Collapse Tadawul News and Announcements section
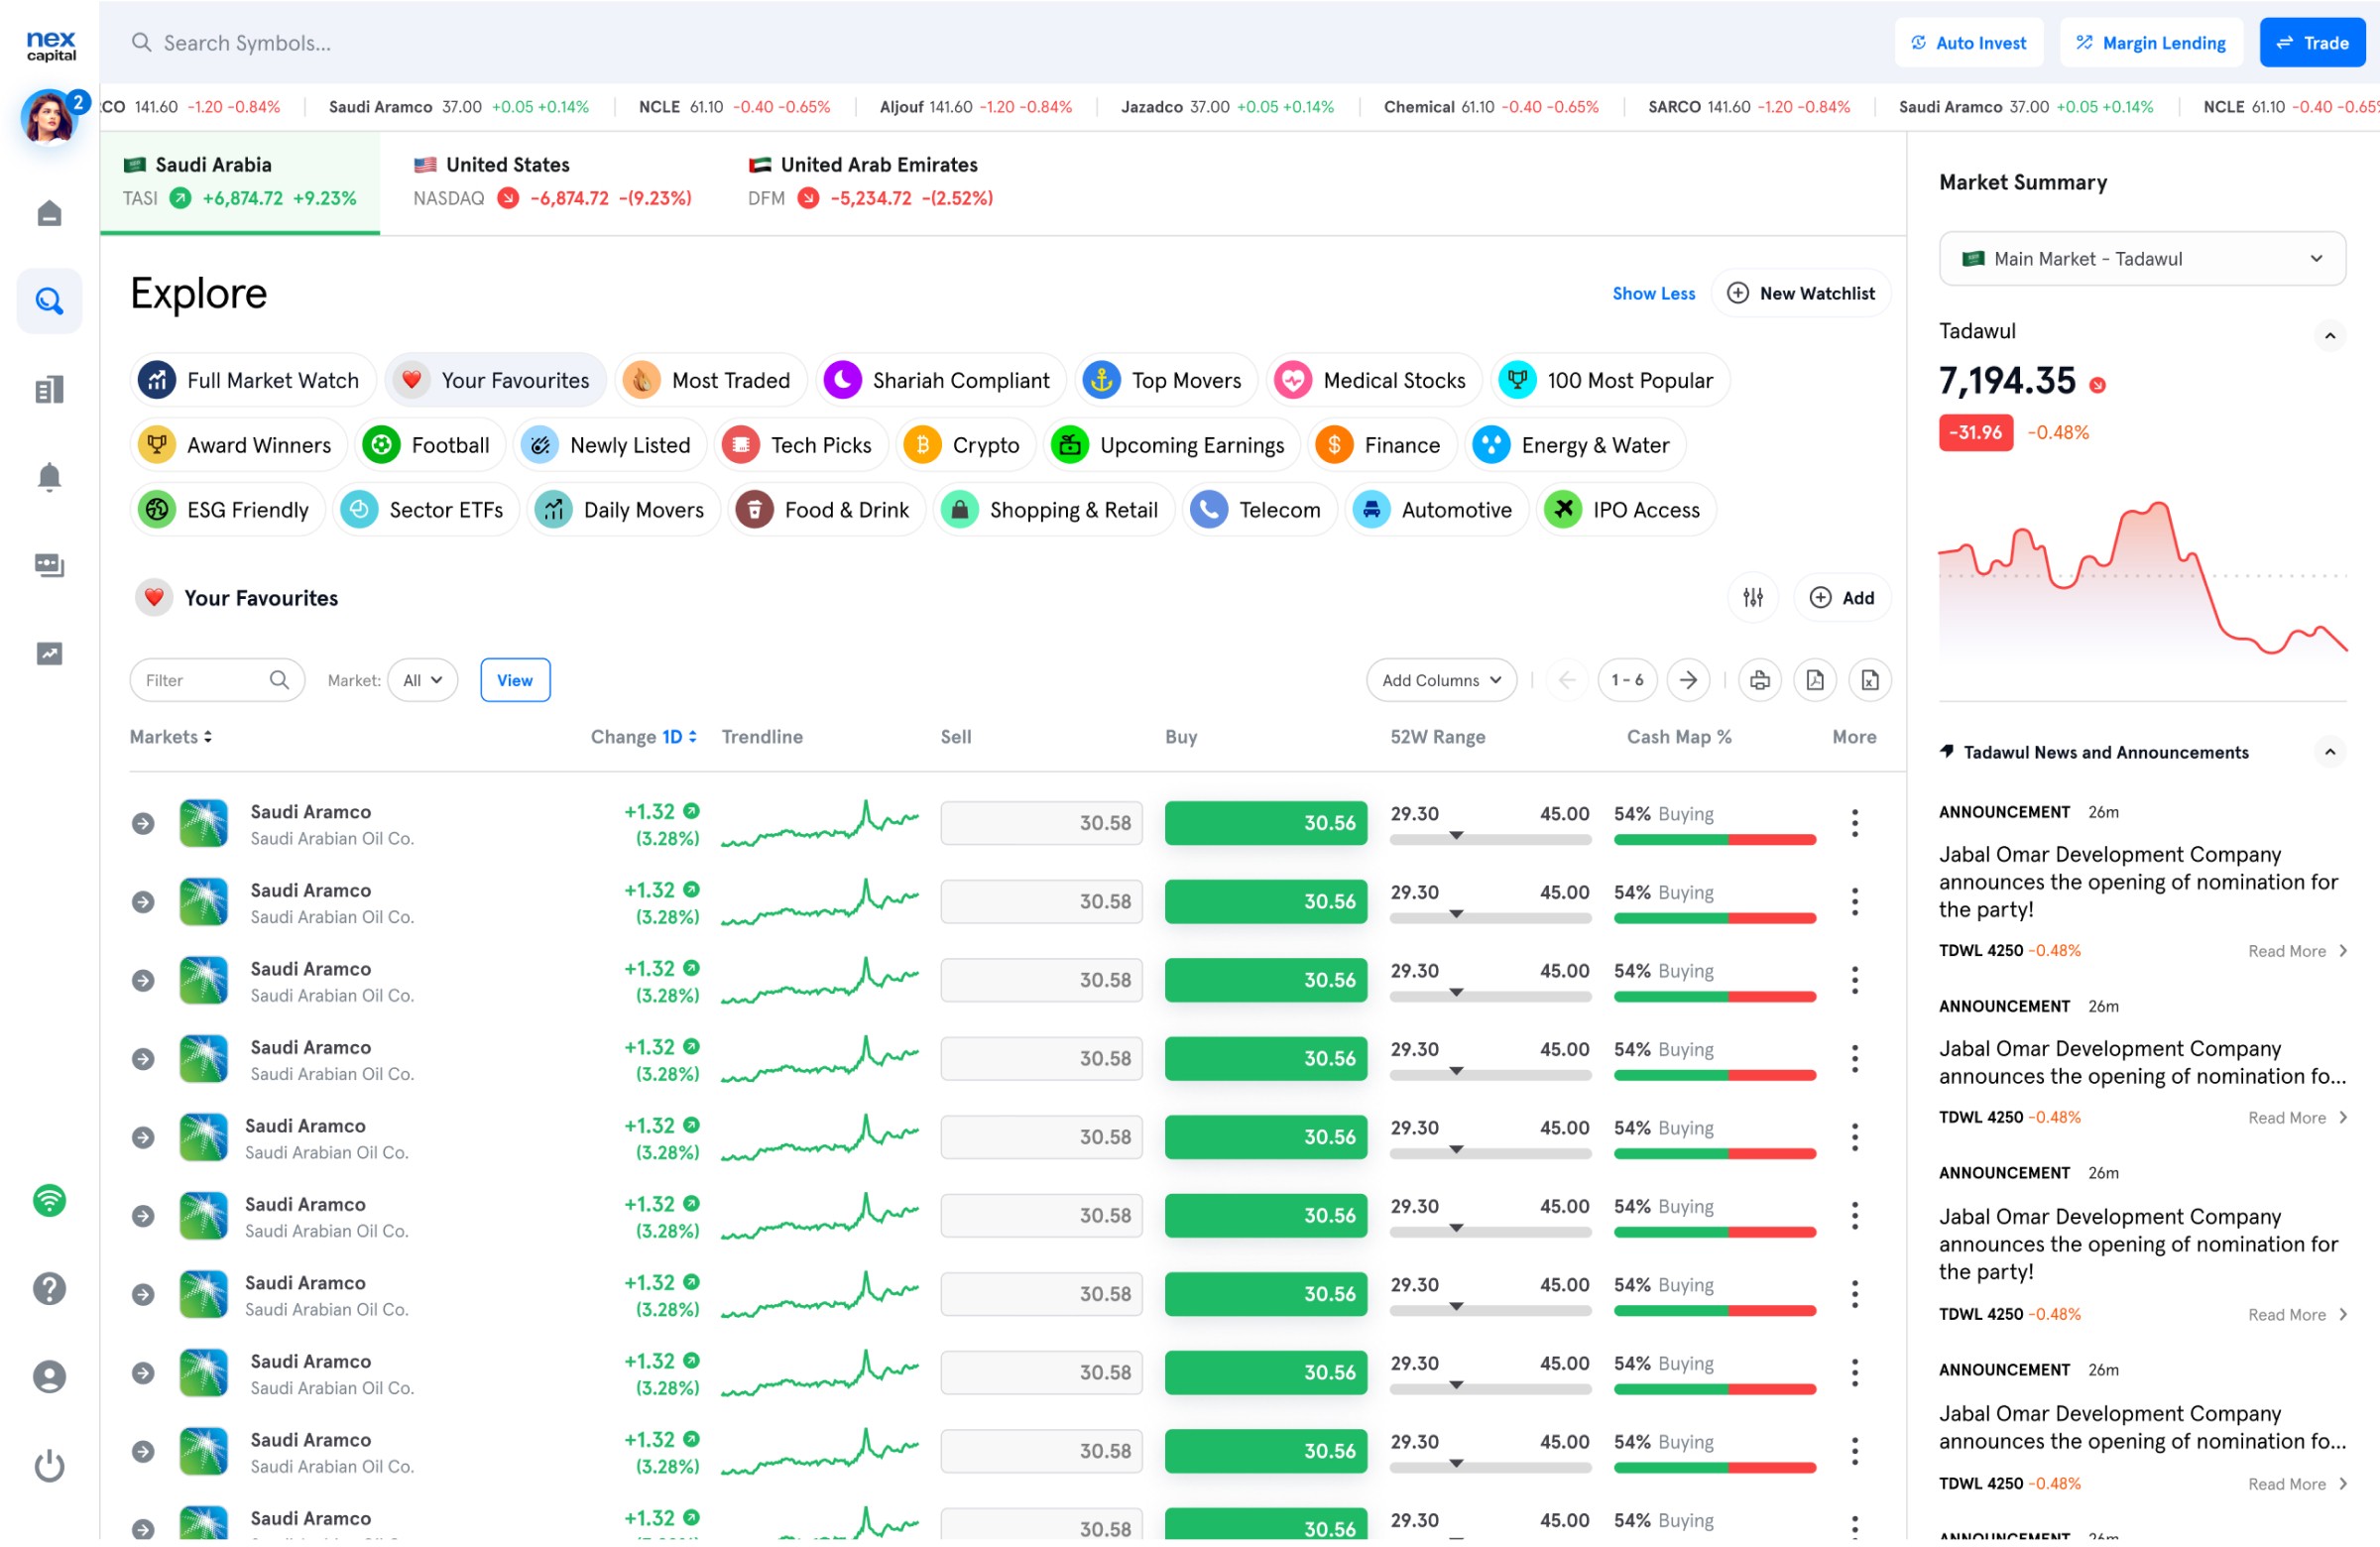Image resolution: width=2380 pixels, height=1547 pixels. click(2330, 752)
